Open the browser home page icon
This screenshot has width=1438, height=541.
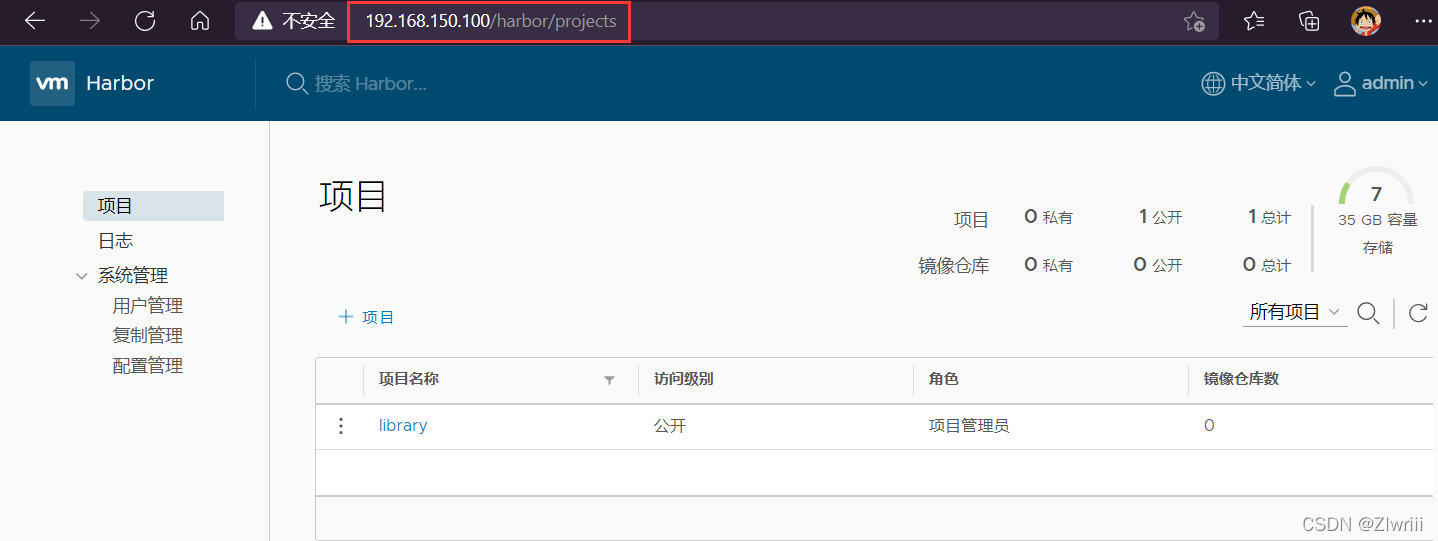(x=200, y=21)
